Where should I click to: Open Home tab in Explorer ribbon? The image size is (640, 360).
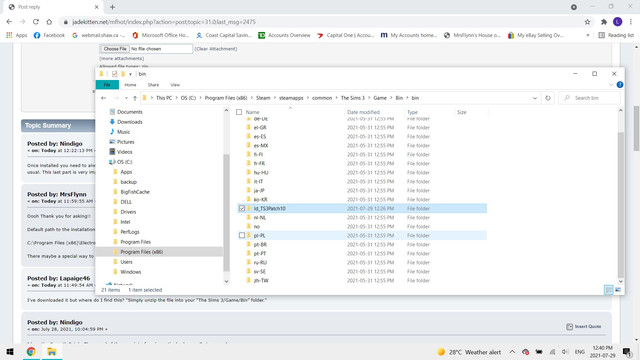click(x=130, y=84)
